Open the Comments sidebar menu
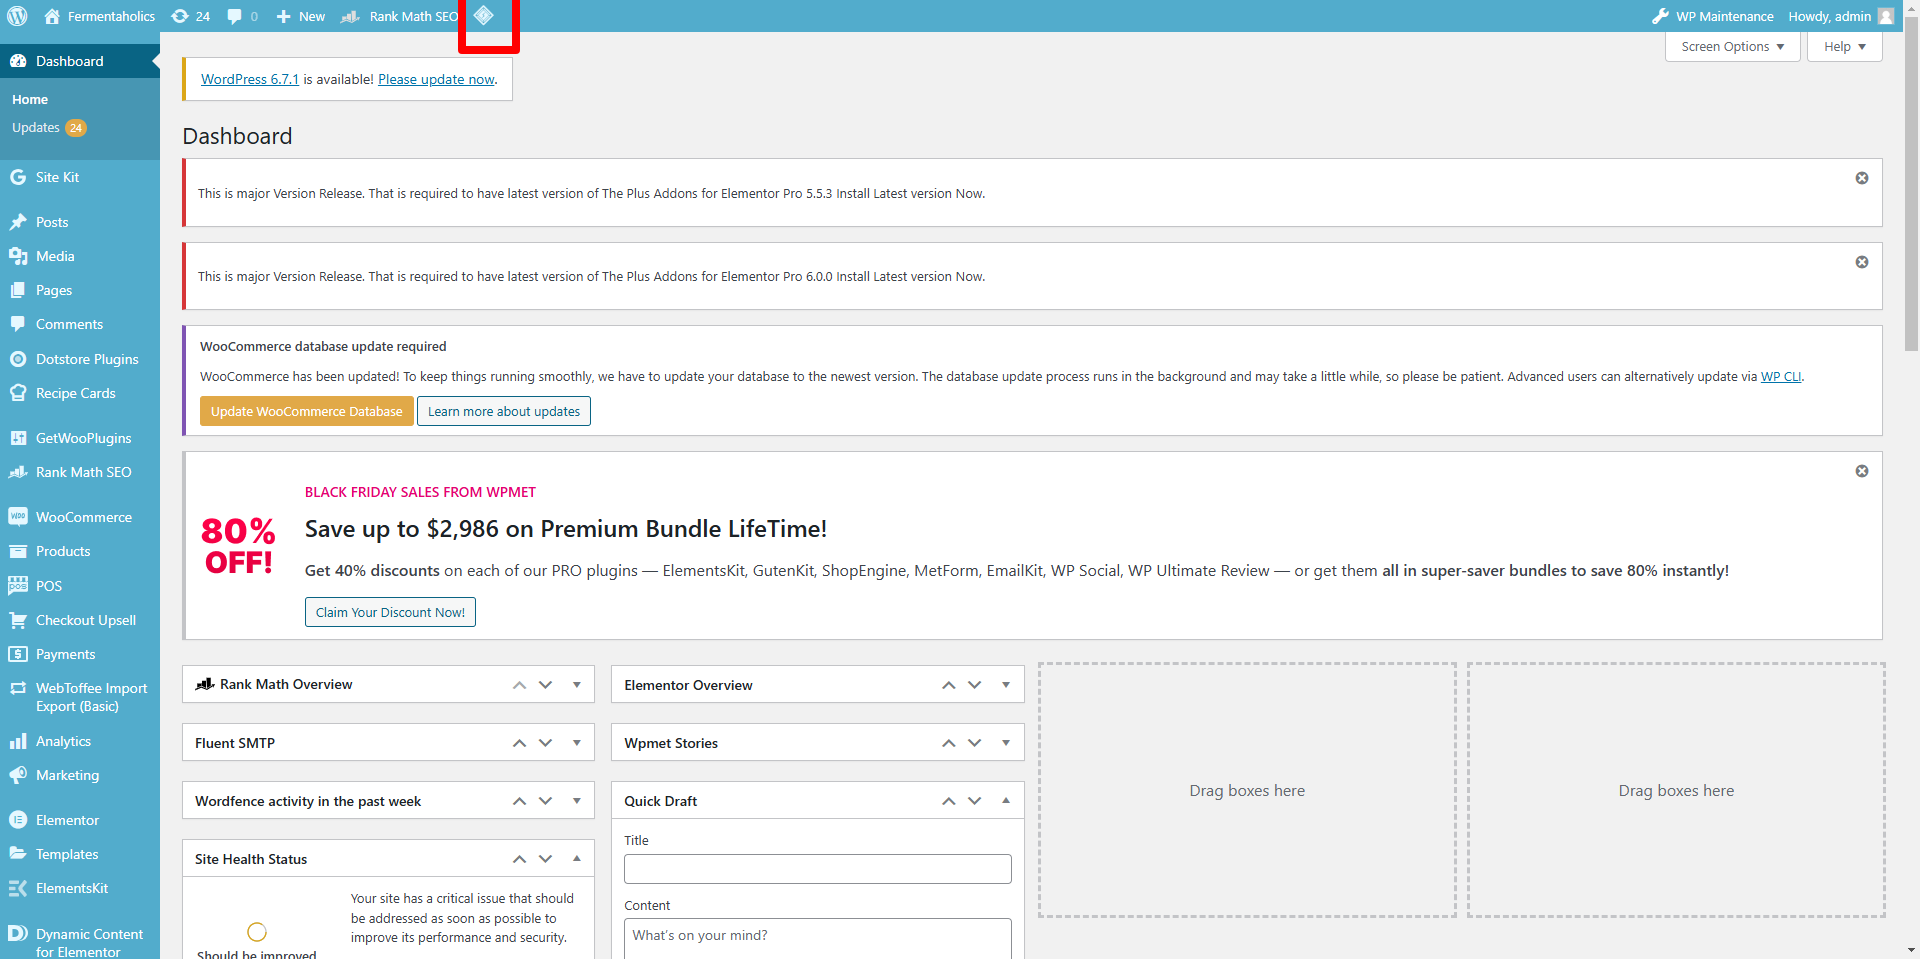 click(x=80, y=324)
